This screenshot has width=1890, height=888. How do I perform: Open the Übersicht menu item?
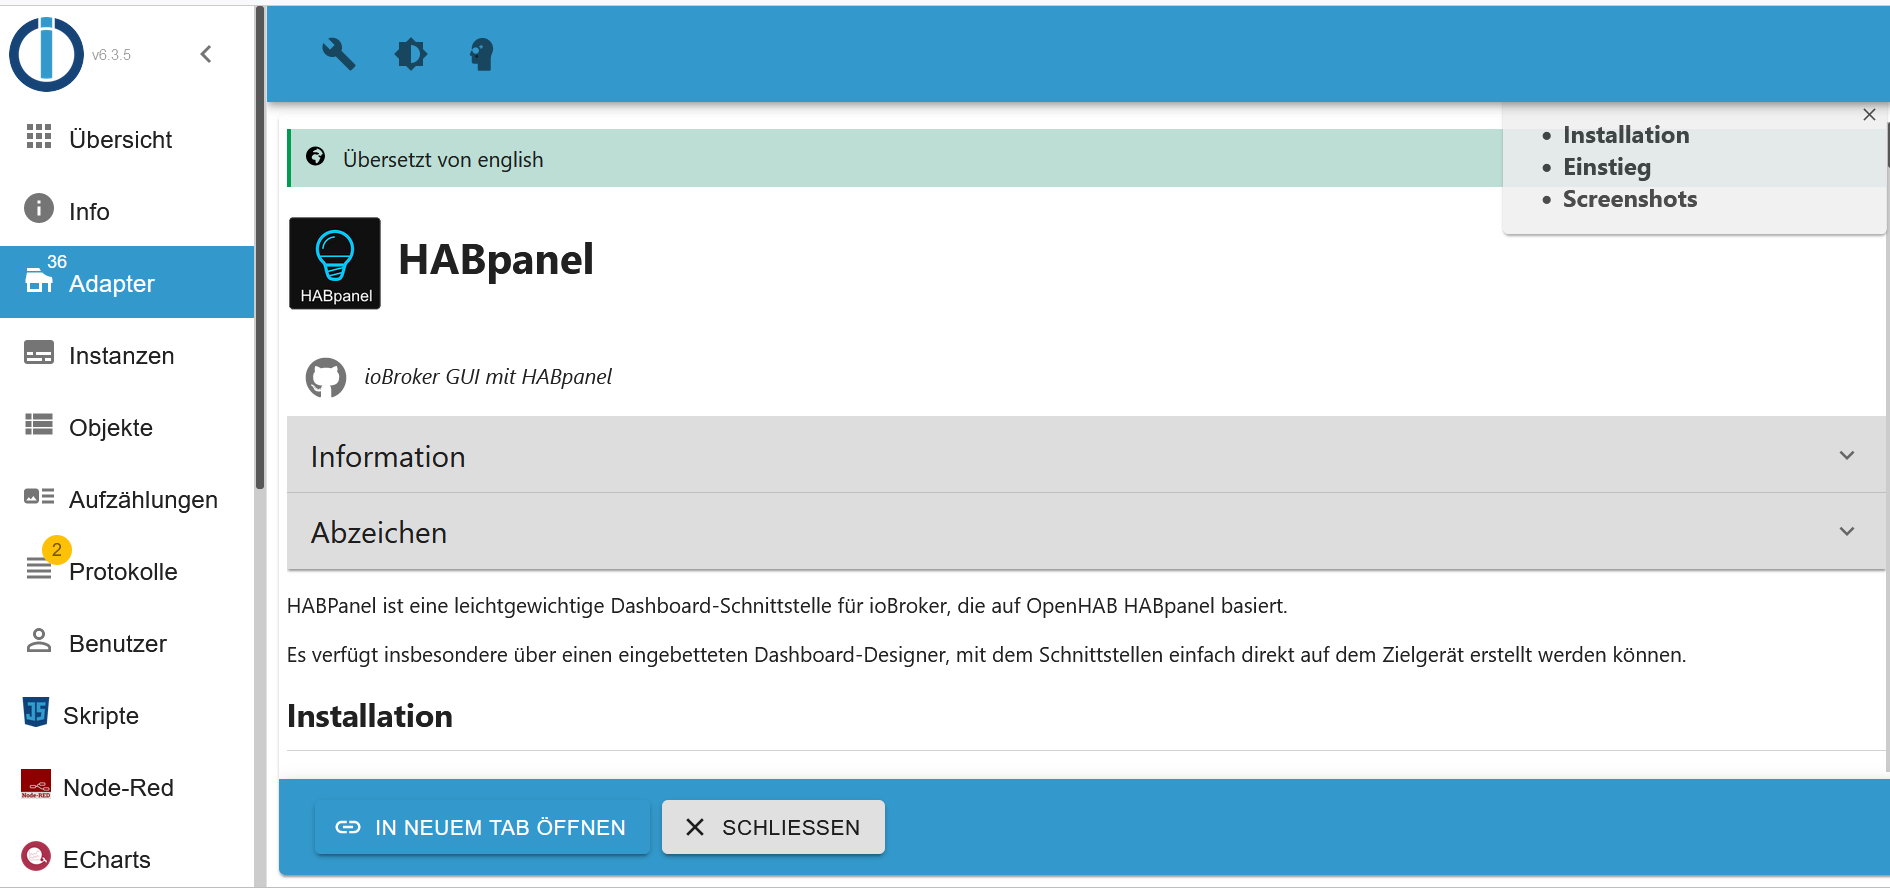click(x=120, y=140)
